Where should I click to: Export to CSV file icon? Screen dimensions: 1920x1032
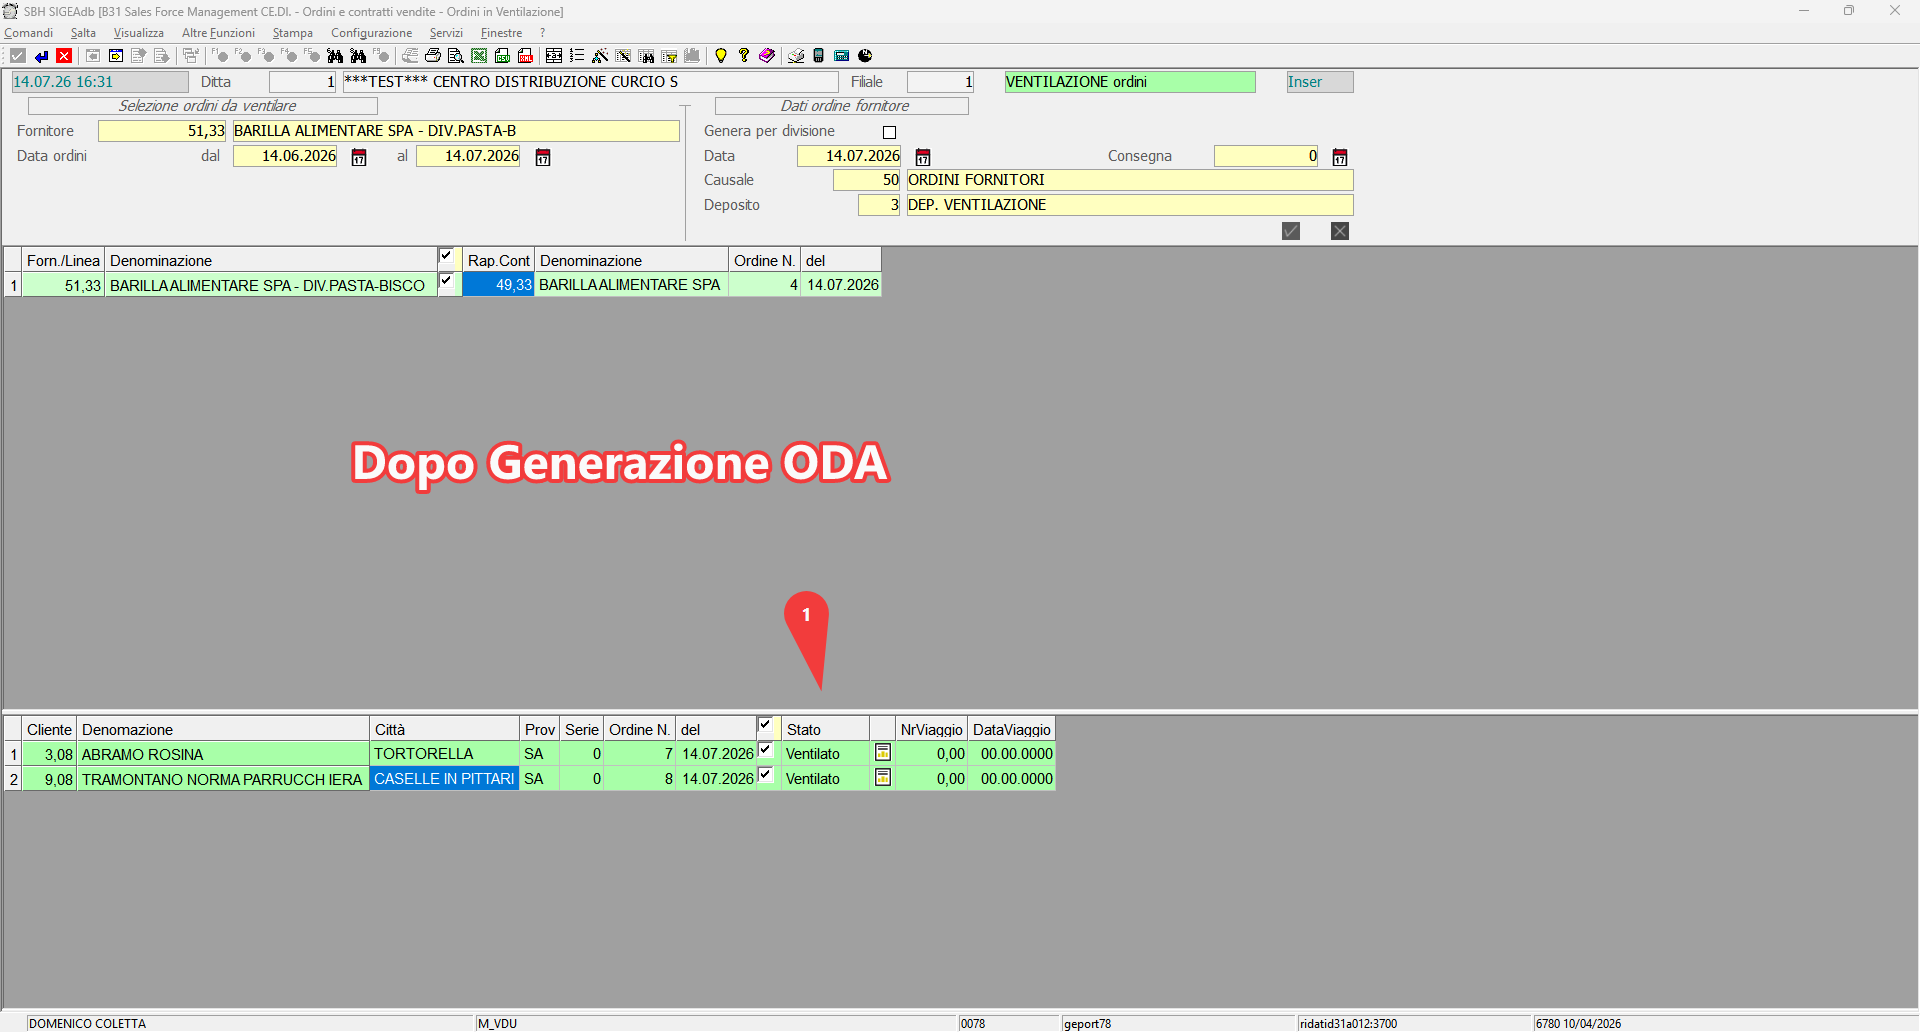pos(502,56)
